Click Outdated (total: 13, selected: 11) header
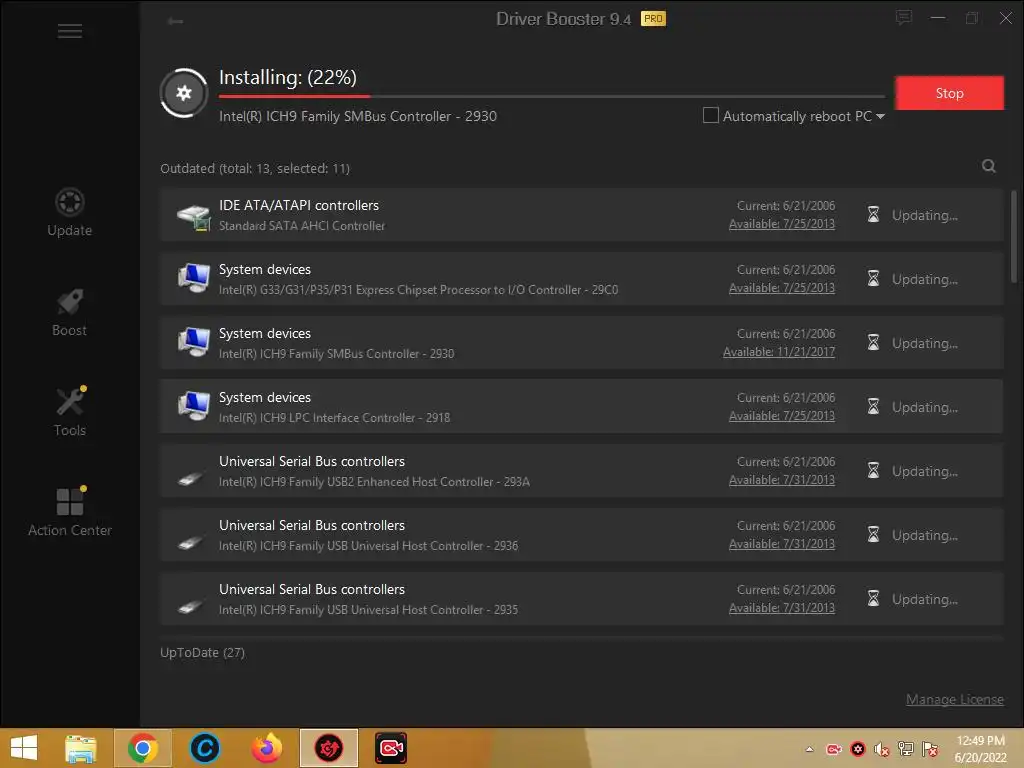The width and height of the screenshot is (1024, 768). (255, 168)
